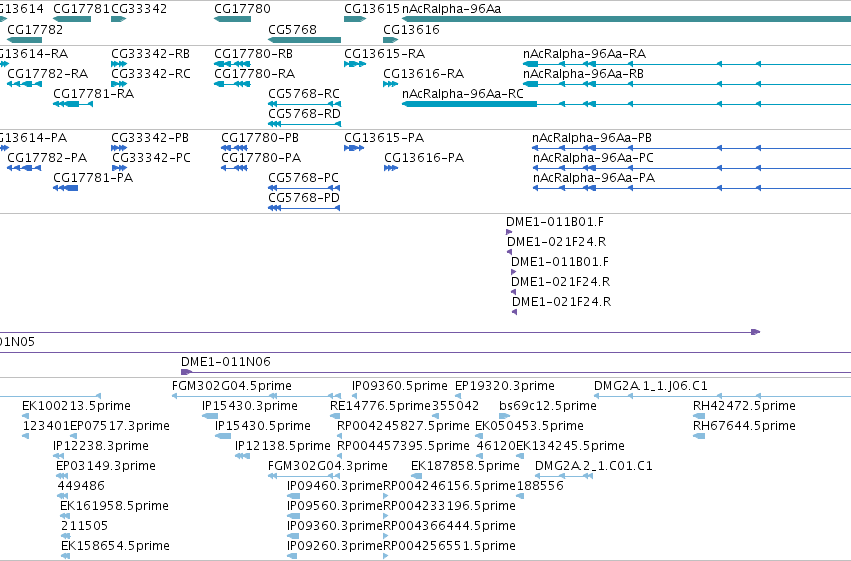The width and height of the screenshot is (851, 561).
Task: Click EST RH42472.5prime
Action: (x=744, y=406)
